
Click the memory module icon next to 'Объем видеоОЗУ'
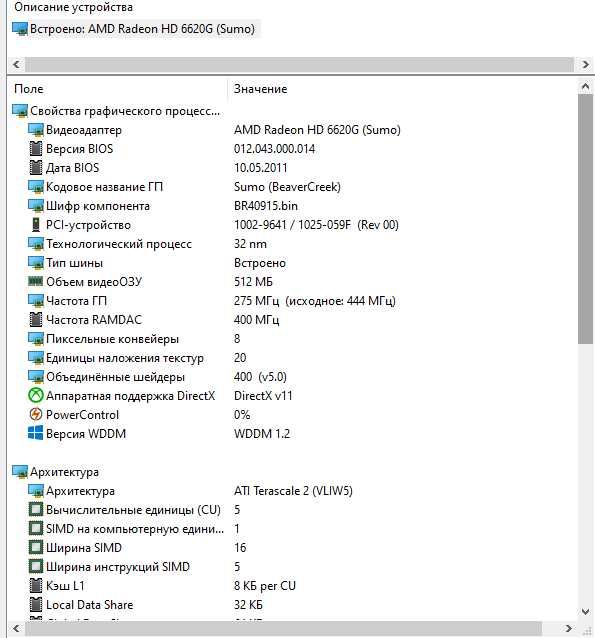coord(36,281)
